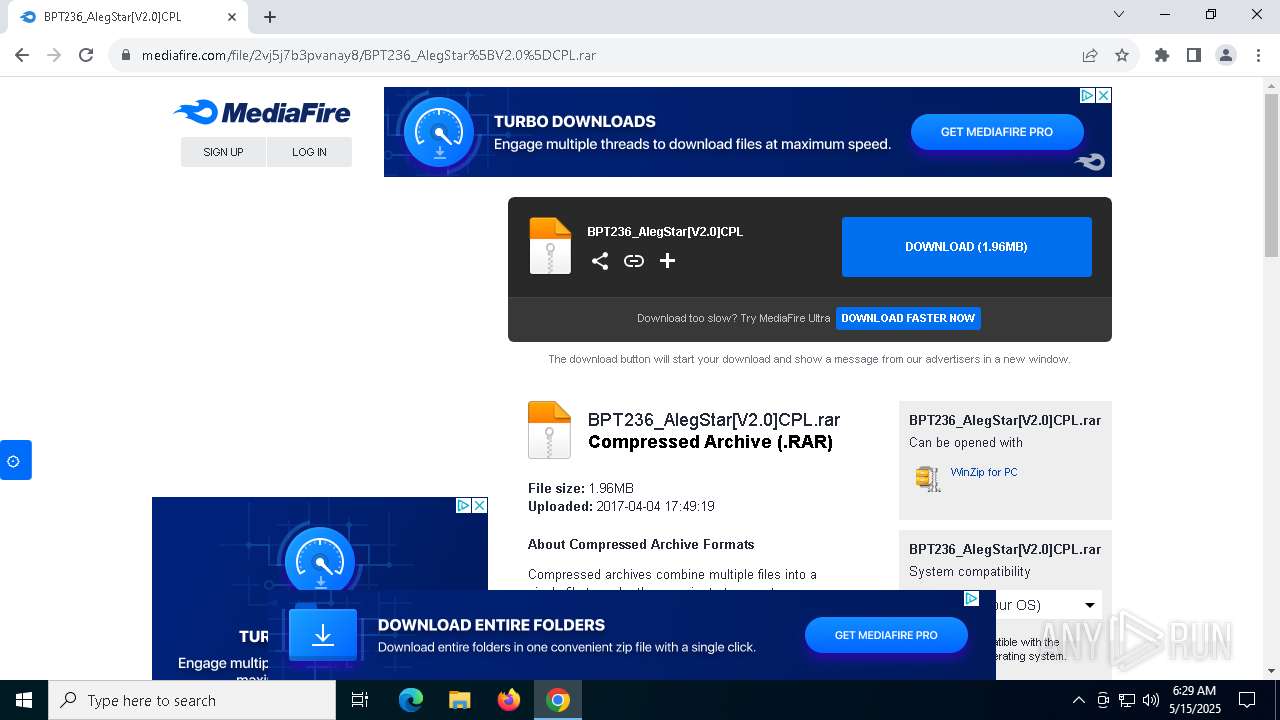
Task: Share this page from address bar
Action: pos(1090,55)
